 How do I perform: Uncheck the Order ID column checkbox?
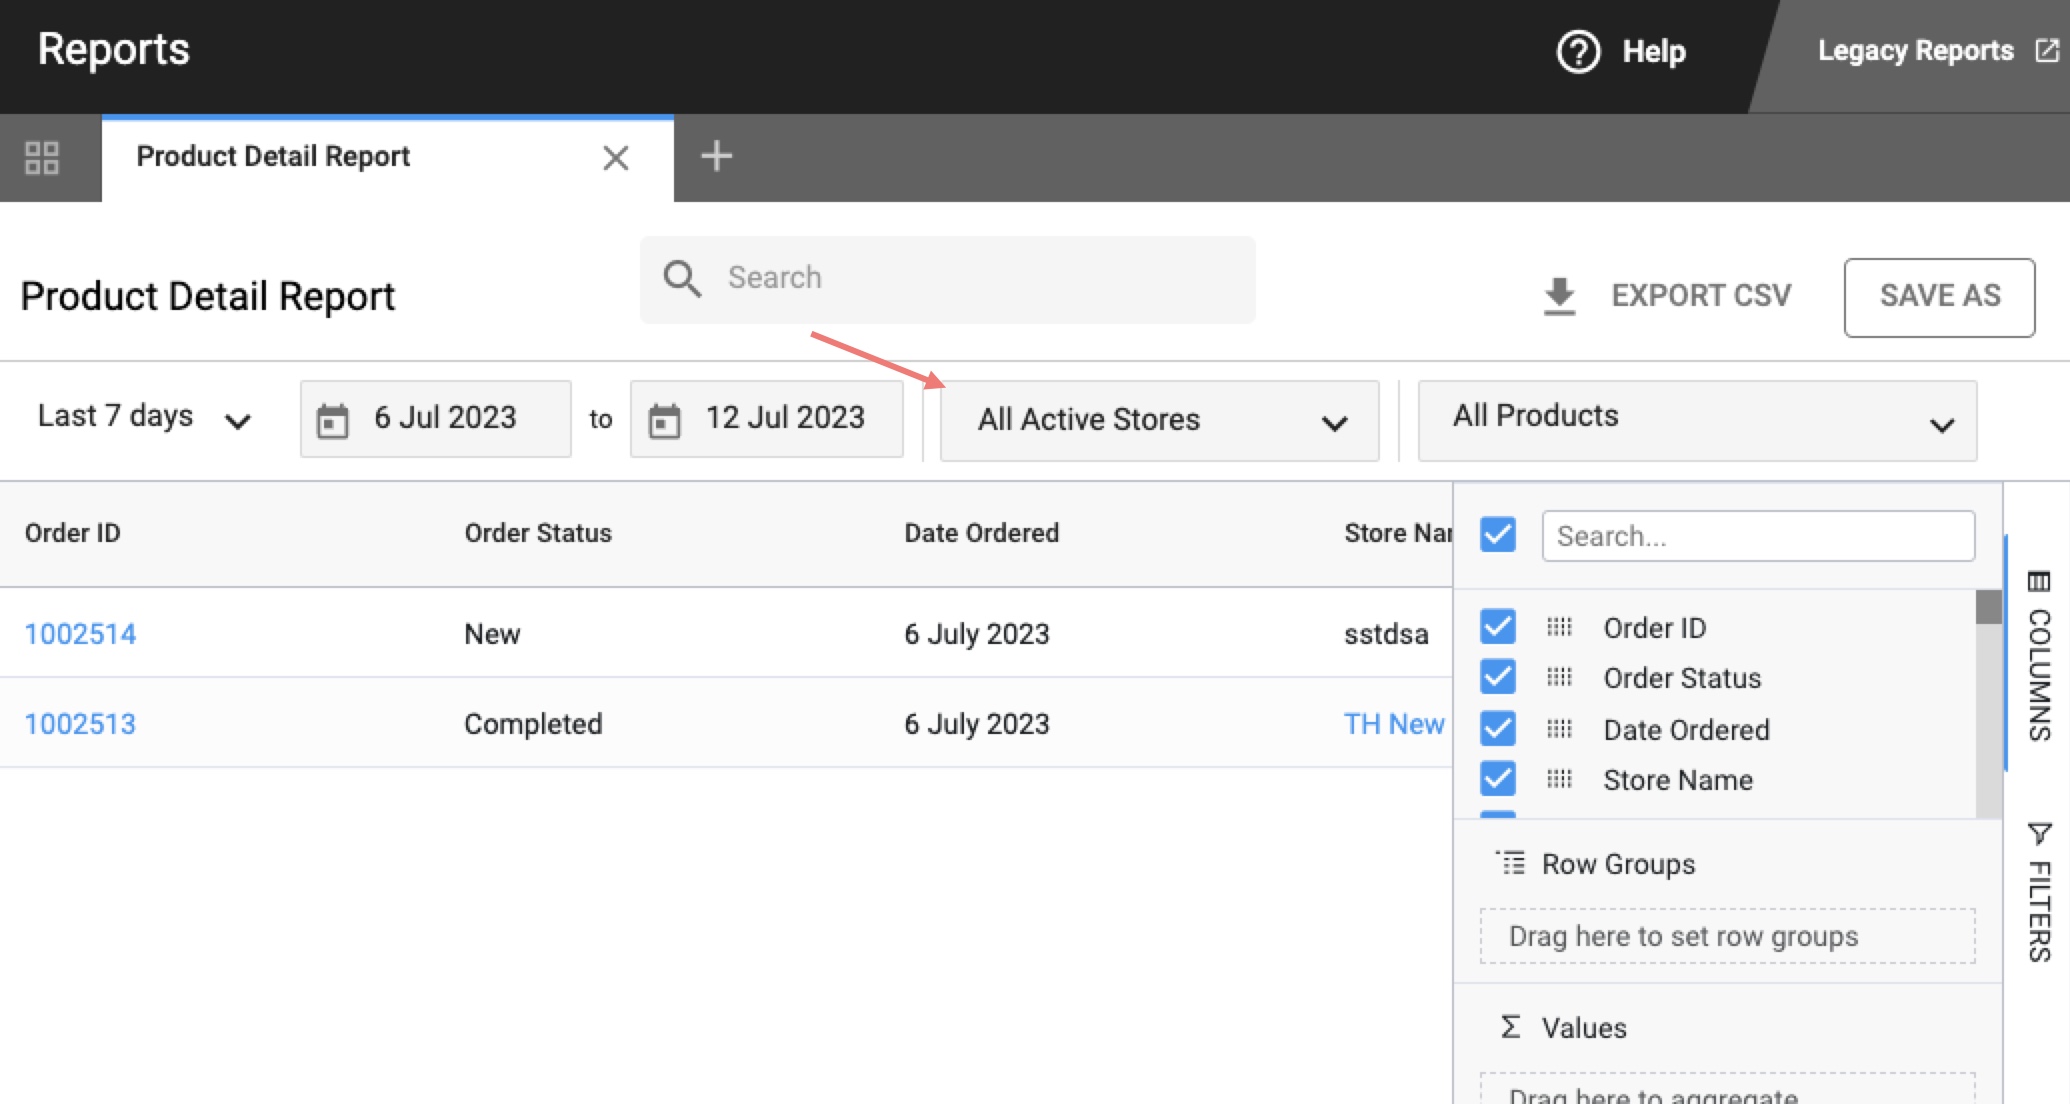(x=1497, y=627)
